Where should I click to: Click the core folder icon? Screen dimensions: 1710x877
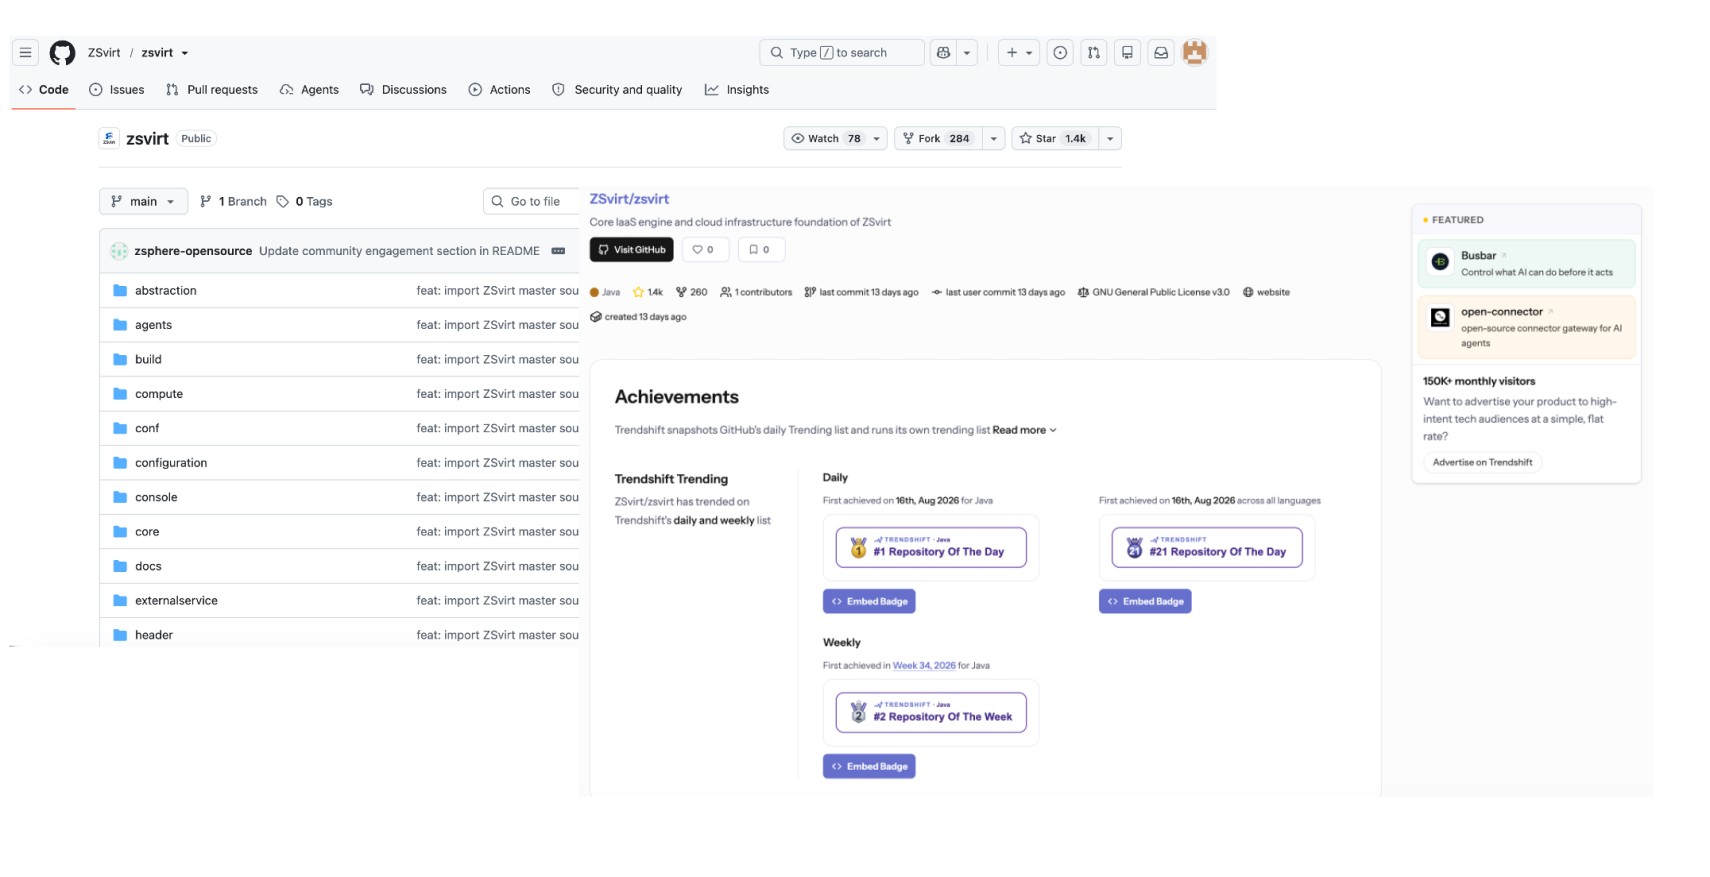(120, 532)
